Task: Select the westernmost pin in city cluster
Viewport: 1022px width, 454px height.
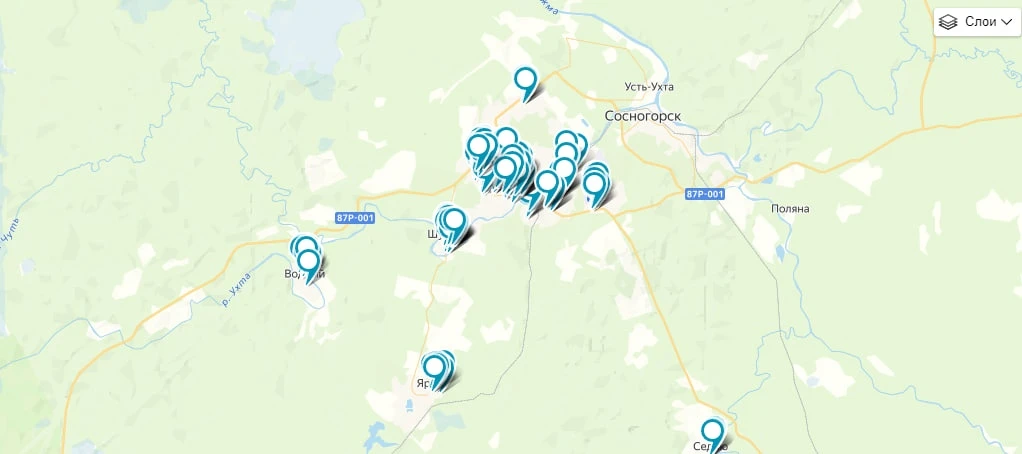Action: 479,152
